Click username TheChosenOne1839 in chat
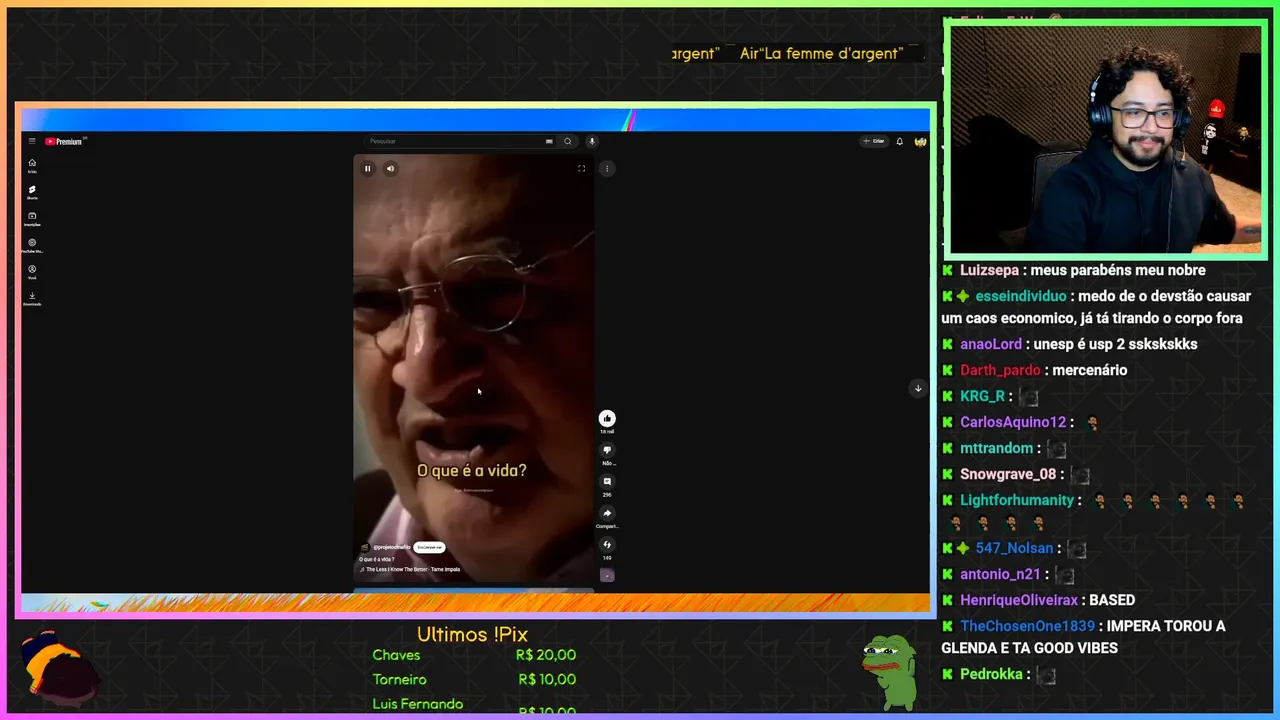1280x720 pixels. point(1027,626)
